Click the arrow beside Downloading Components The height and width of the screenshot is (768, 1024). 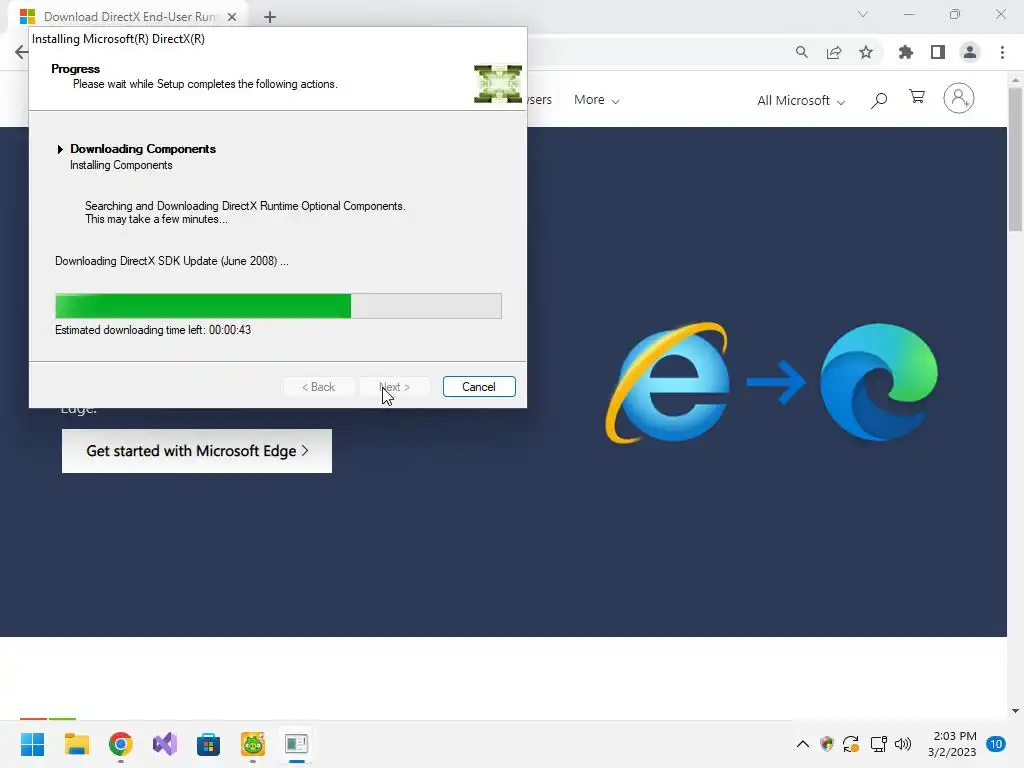pos(60,150)
